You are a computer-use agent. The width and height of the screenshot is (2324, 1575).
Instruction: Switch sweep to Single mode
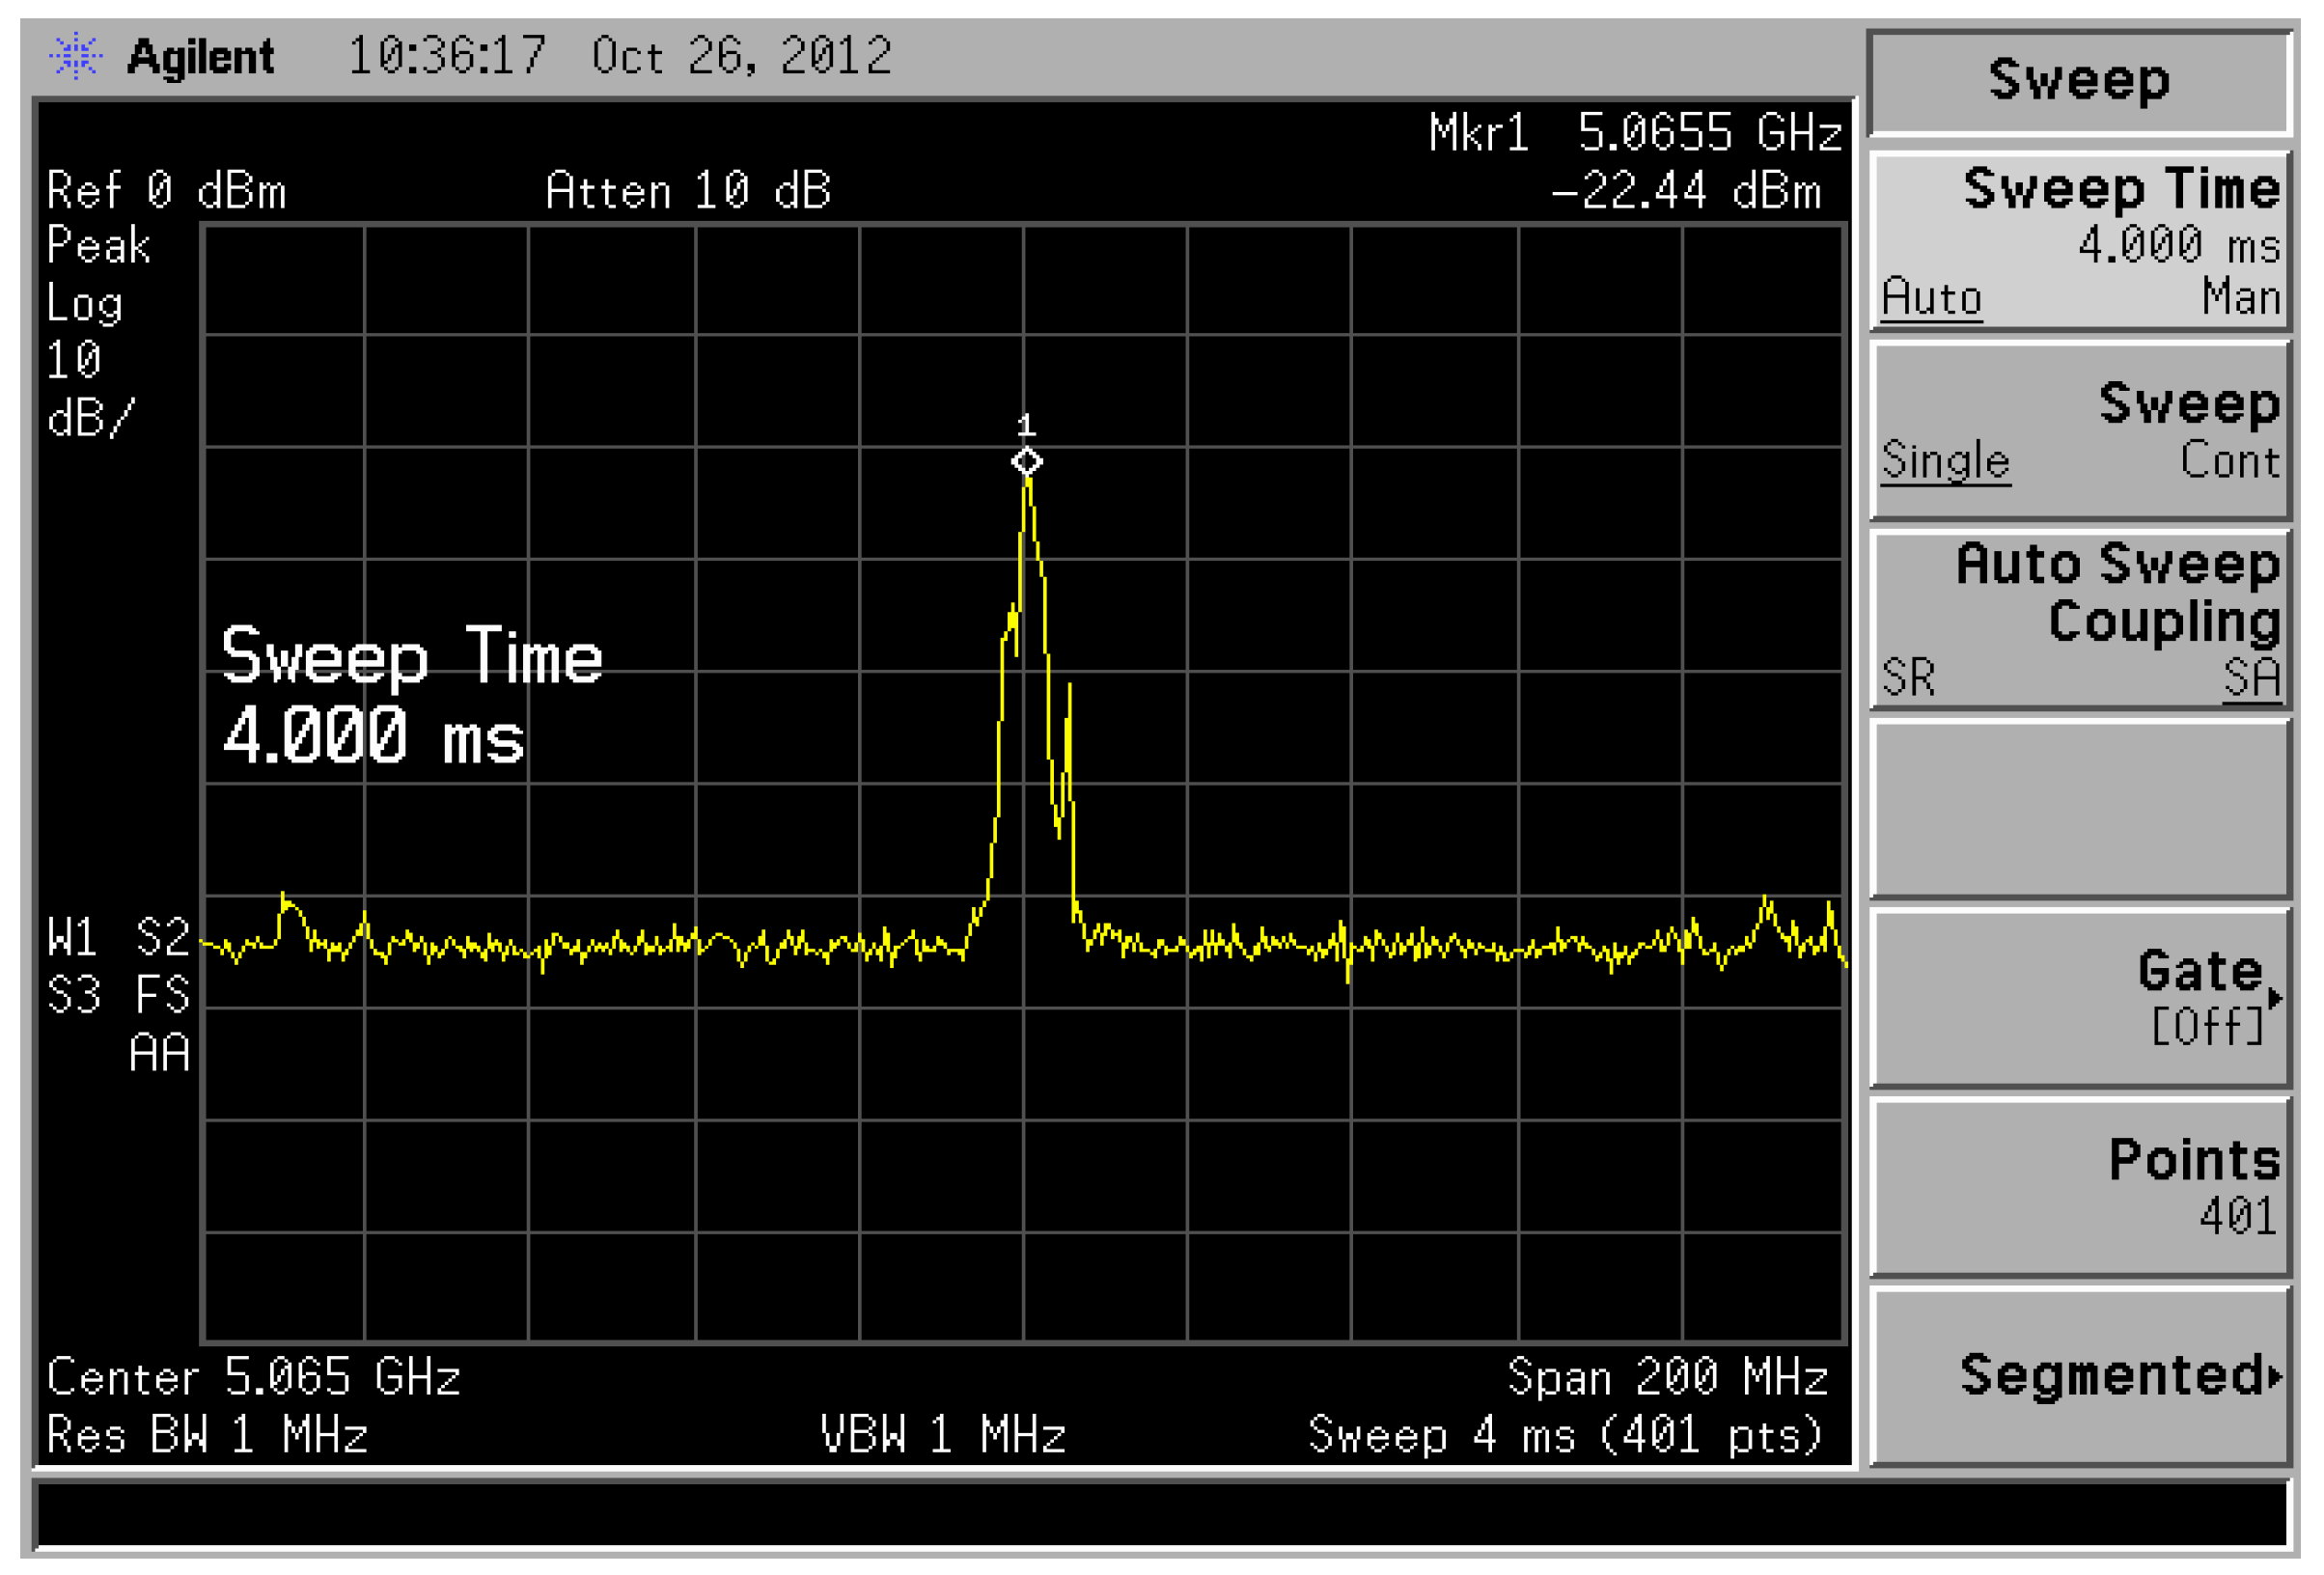1944,461
